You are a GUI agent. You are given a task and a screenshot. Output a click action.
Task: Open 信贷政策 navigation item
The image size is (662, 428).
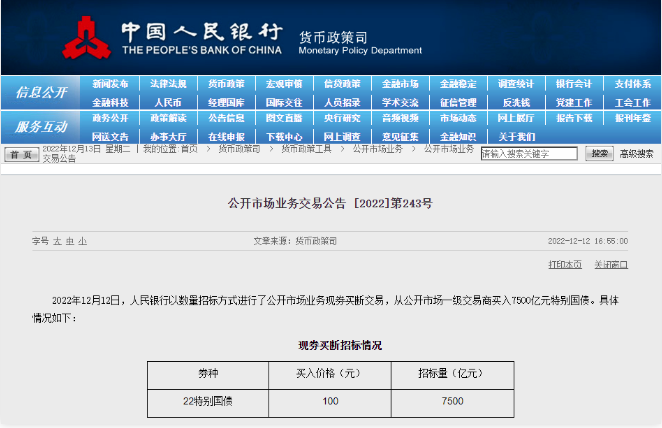tap(342, 84)
